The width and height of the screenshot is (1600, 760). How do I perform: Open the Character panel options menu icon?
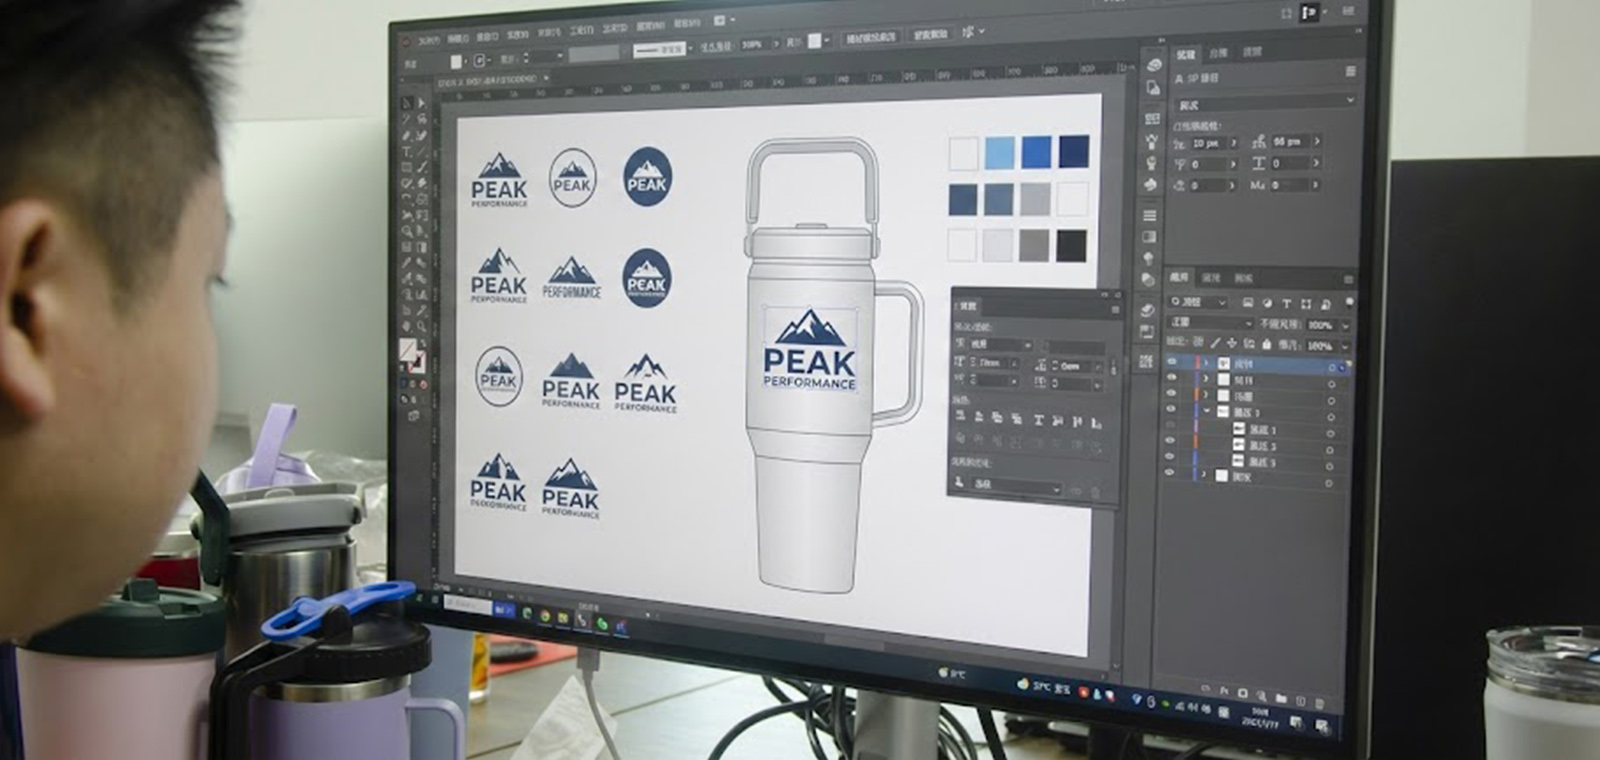pos(1350,72)
